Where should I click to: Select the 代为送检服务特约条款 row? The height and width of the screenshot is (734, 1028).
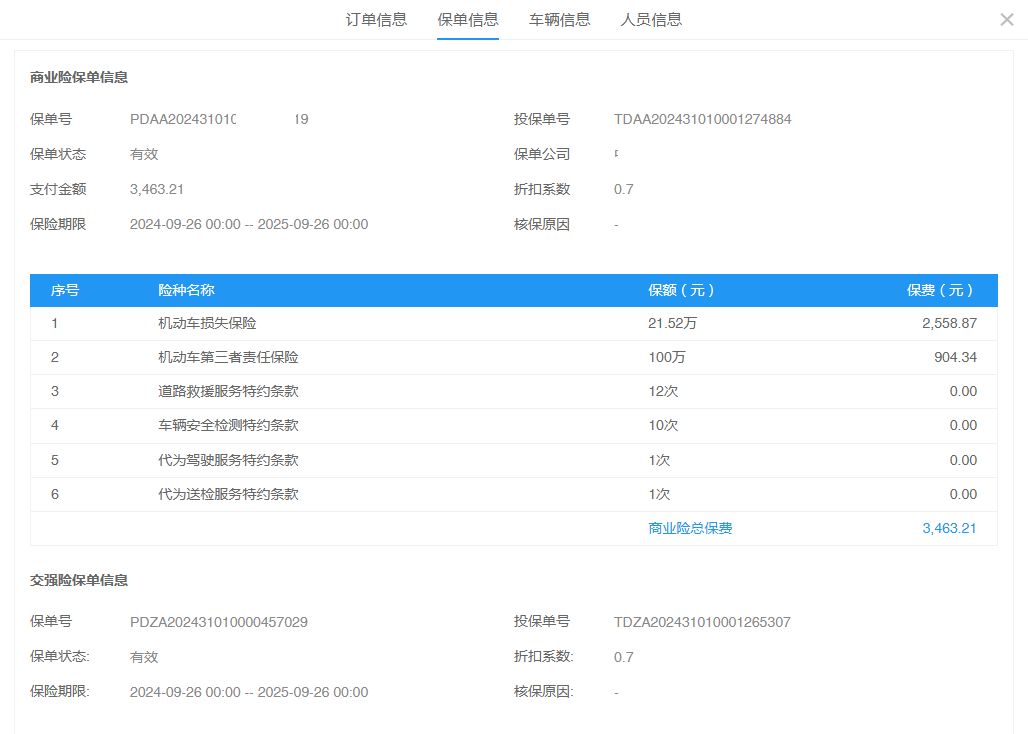(x=228, y=494)
